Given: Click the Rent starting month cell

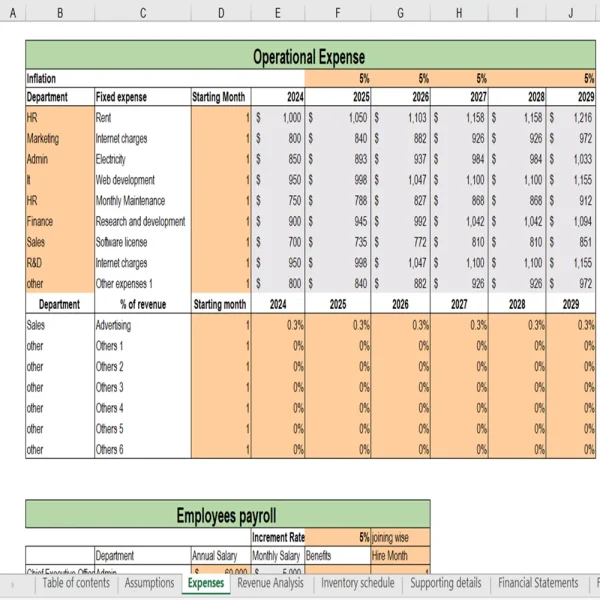Looking at the screenshot, I should [221, 117].
